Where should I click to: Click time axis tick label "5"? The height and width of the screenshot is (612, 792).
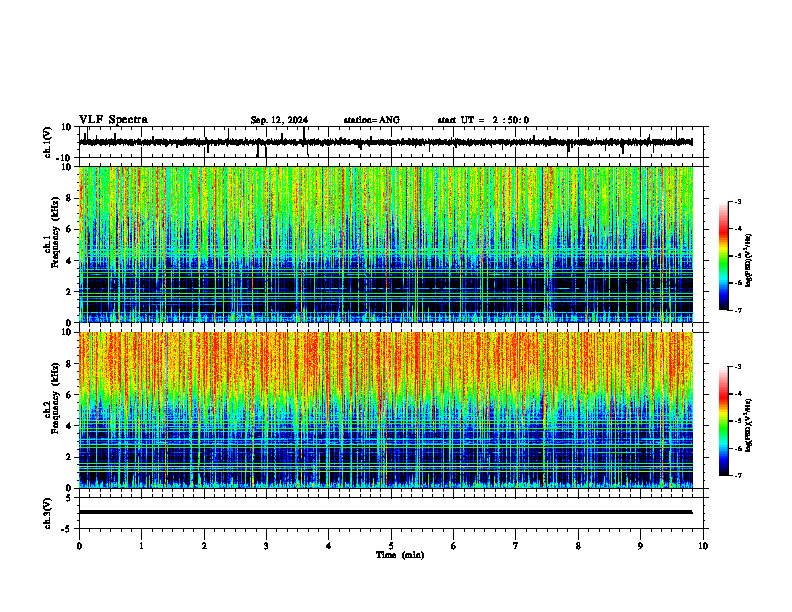click(x=391, y=546)
